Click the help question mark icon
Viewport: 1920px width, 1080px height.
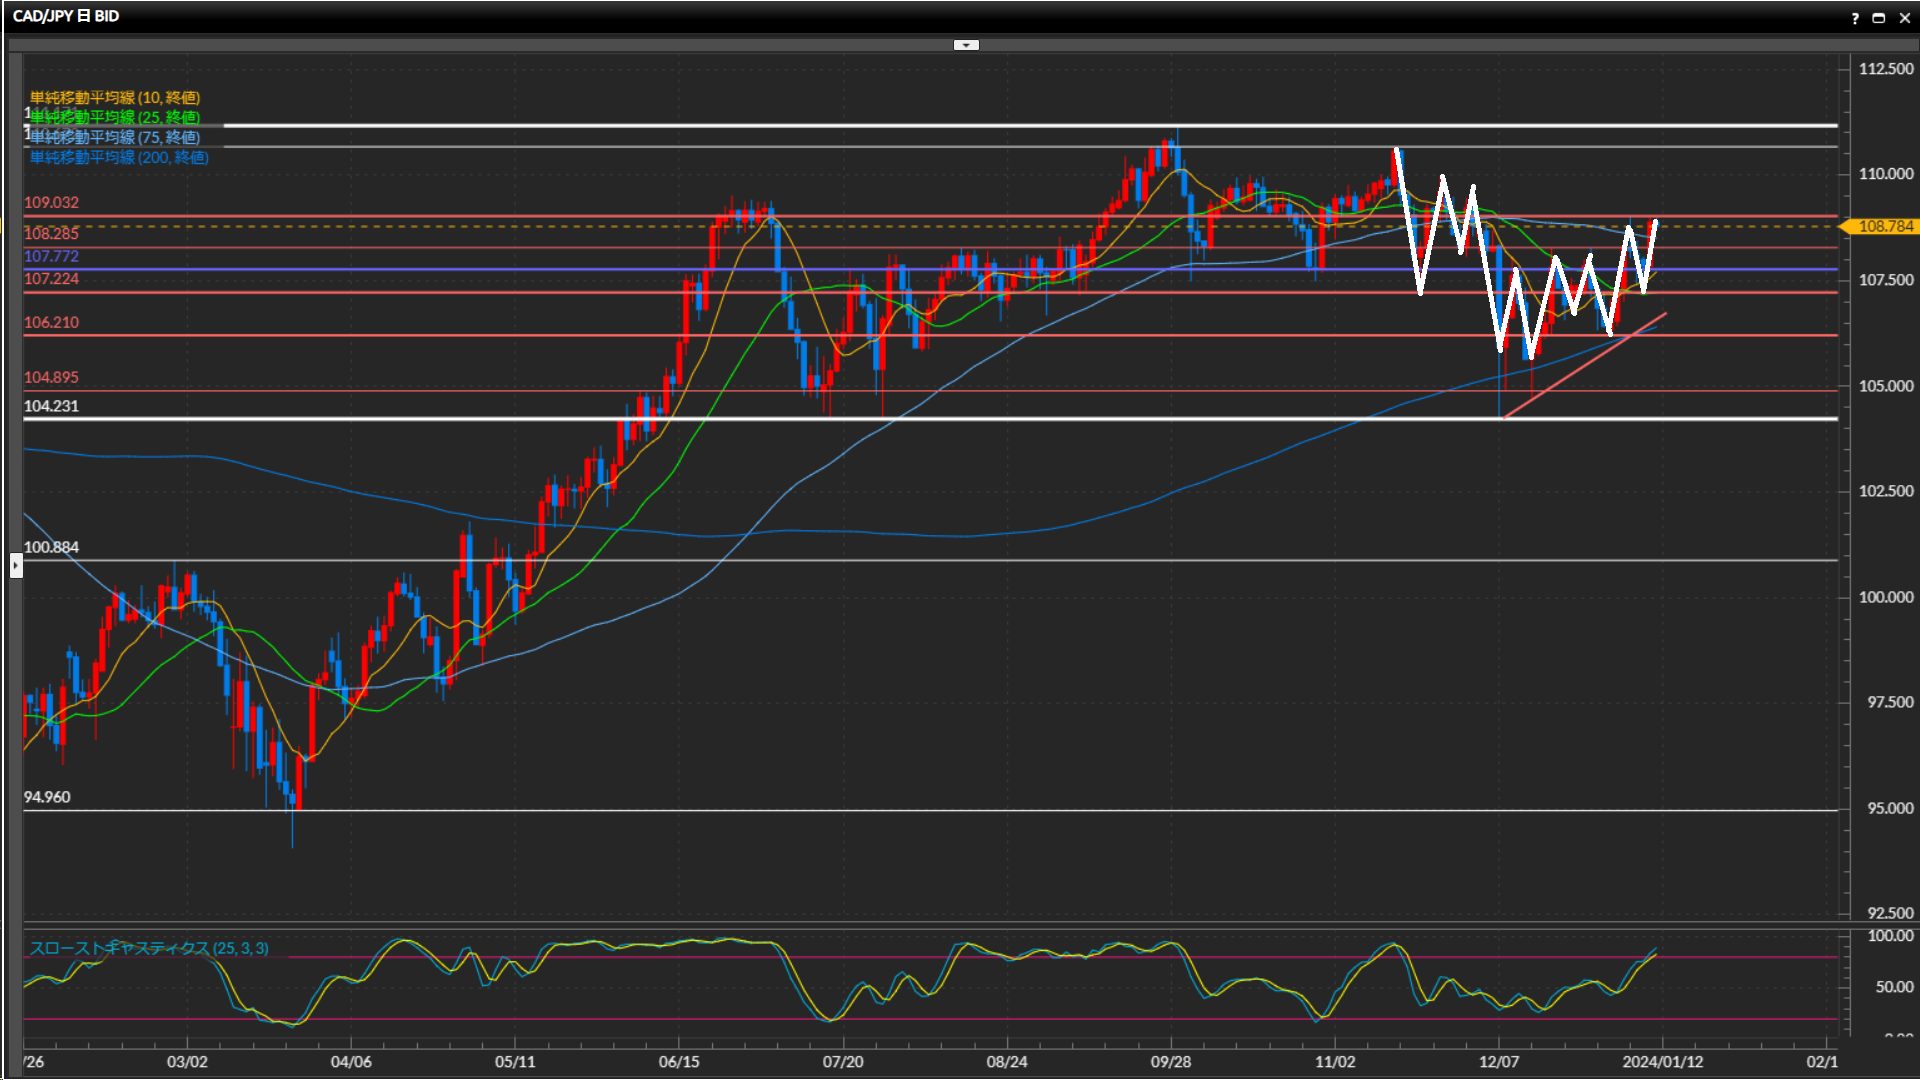pos(1855,18)
